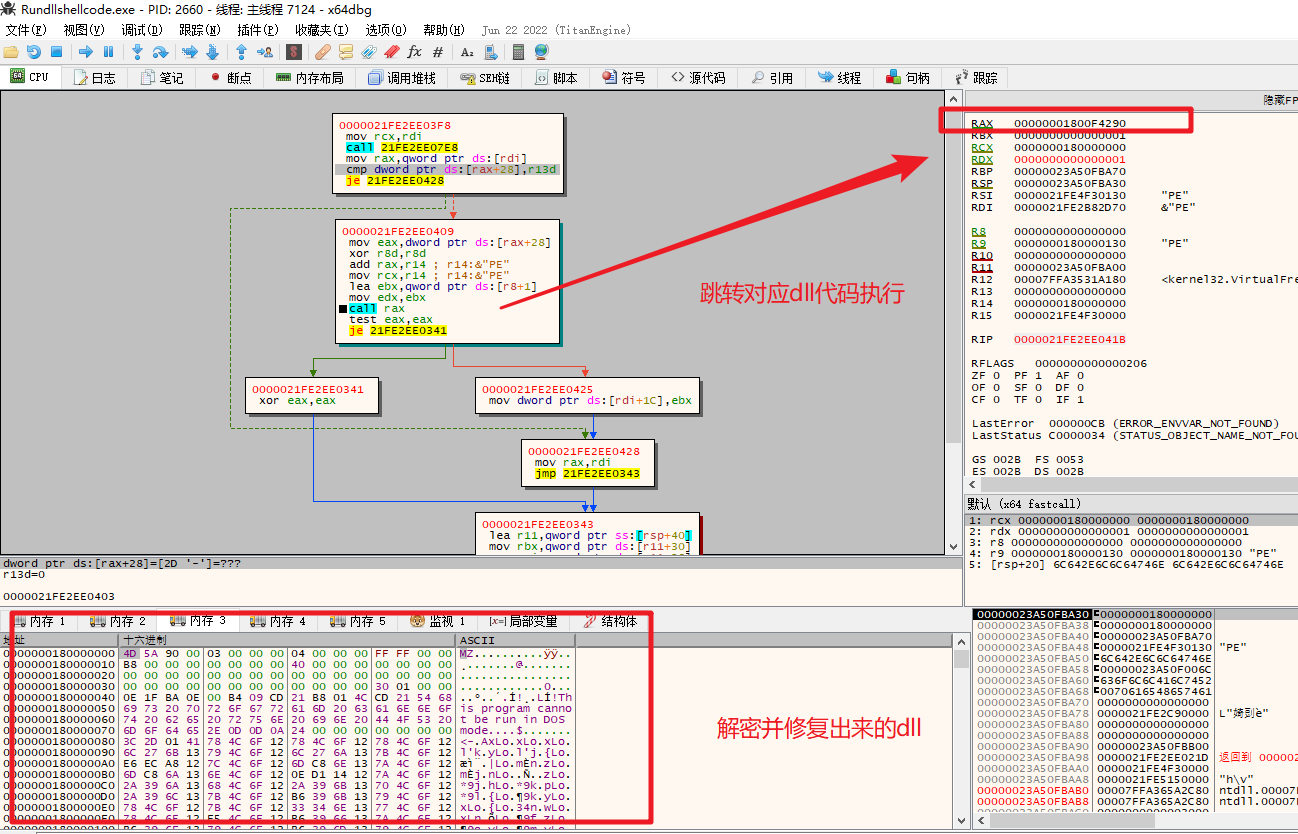Image resolution: width=1298 pixels, height=834 pixels.
Task: Open the Variables hash icon
Action: 437,52
